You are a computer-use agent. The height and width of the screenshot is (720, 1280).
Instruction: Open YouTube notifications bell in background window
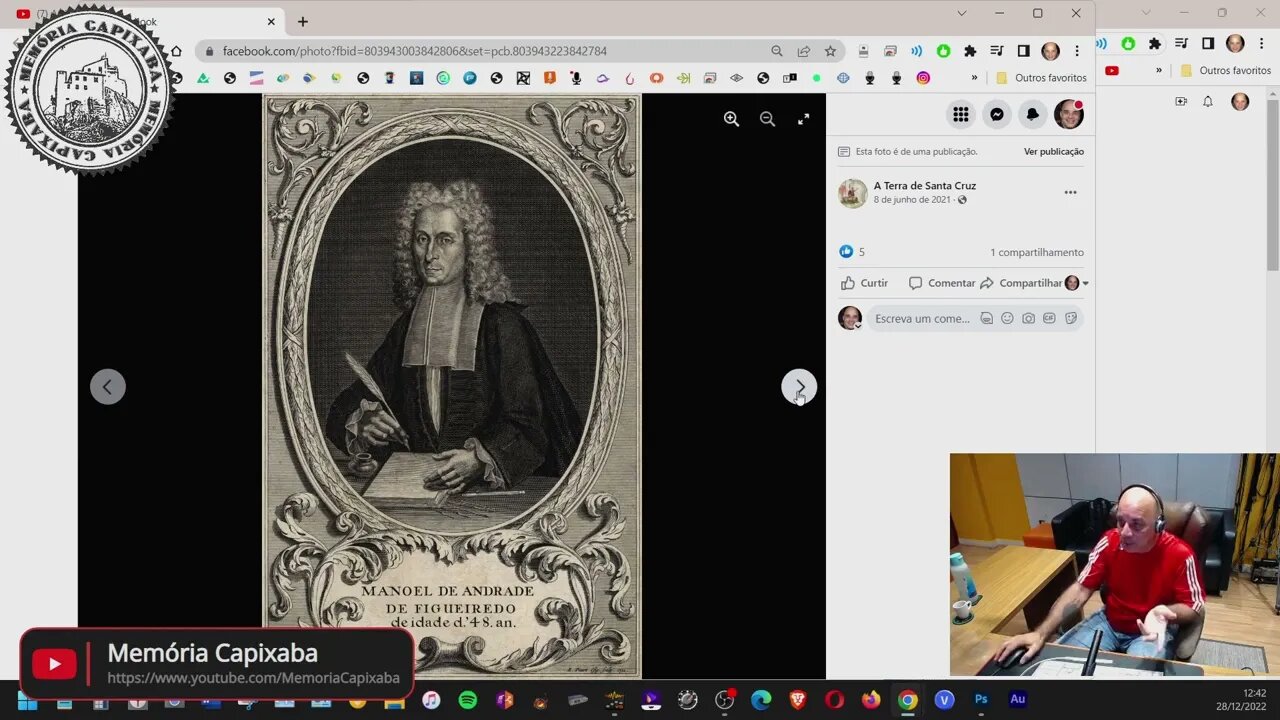coord(1208,102)
